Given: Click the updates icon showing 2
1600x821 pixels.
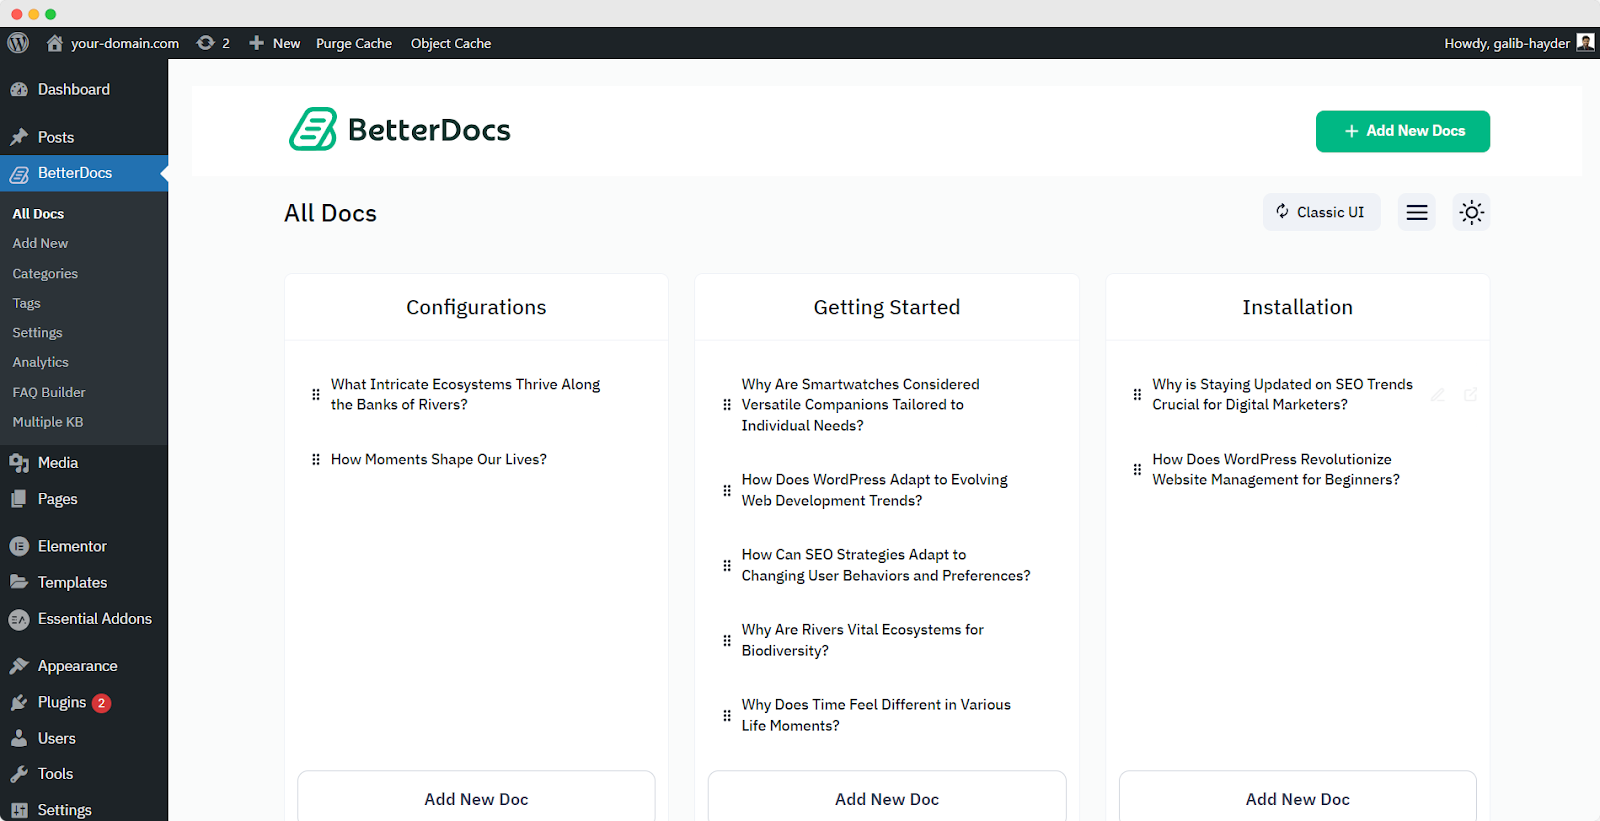Looking at the screenshot, I should [213, 43].
